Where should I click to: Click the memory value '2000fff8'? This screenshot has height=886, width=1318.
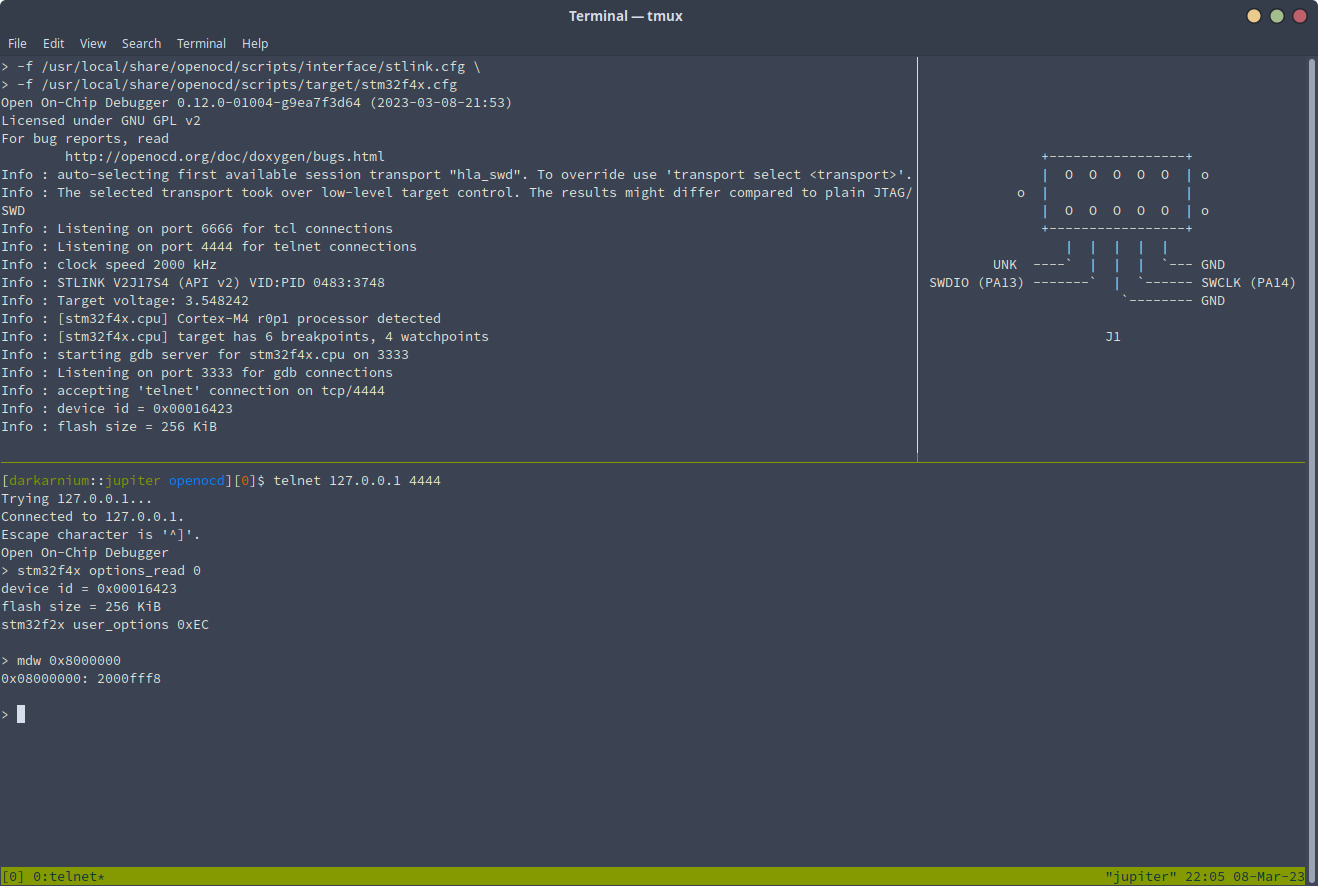(x=129, y=679)
